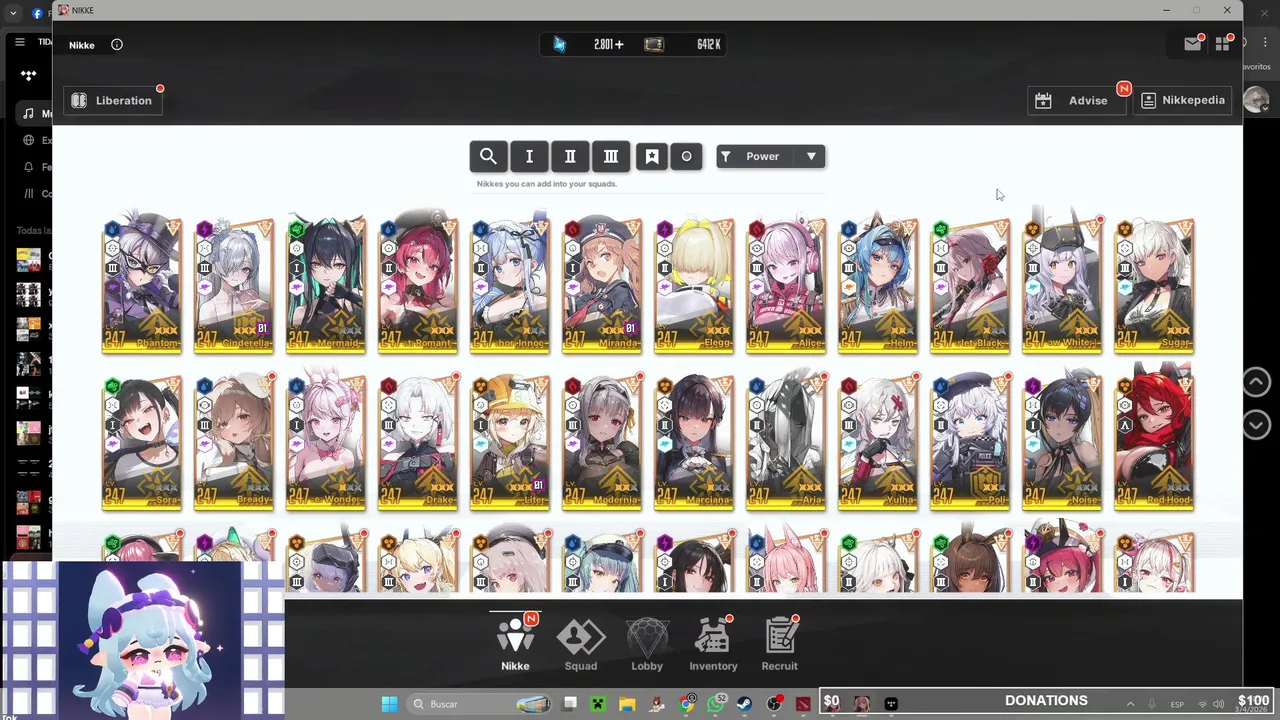The image size is (1280, 720).
Task: Toggle the bookmark favorites filter
Action: pyautogui.click(x=651, y=156)
